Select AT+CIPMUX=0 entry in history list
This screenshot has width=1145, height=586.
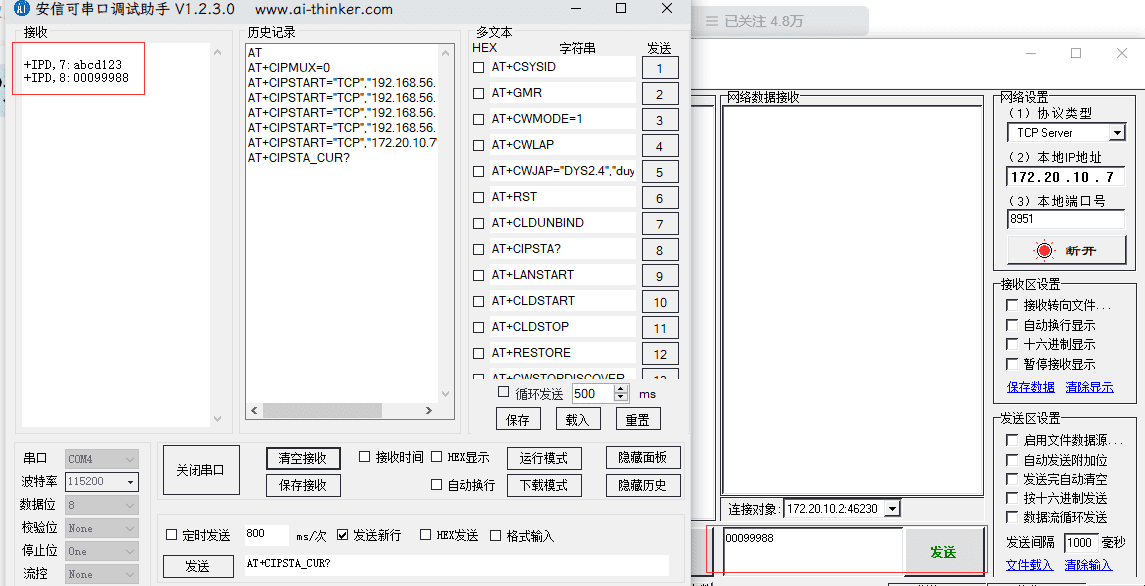[289, 68]
